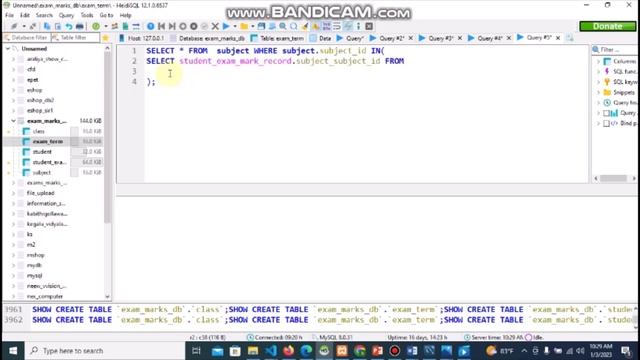The image size is (640, 360).
Task: Click the Windows Start button
Action: point(13,351)
